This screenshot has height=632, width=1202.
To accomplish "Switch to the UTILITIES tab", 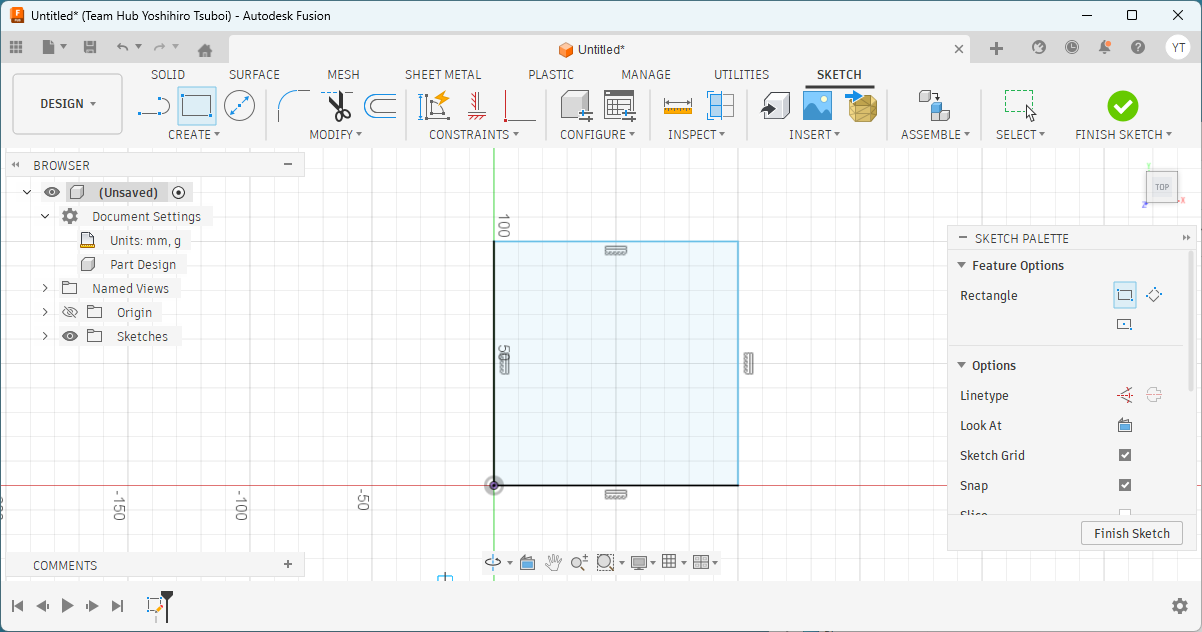I will pos(741,74).
